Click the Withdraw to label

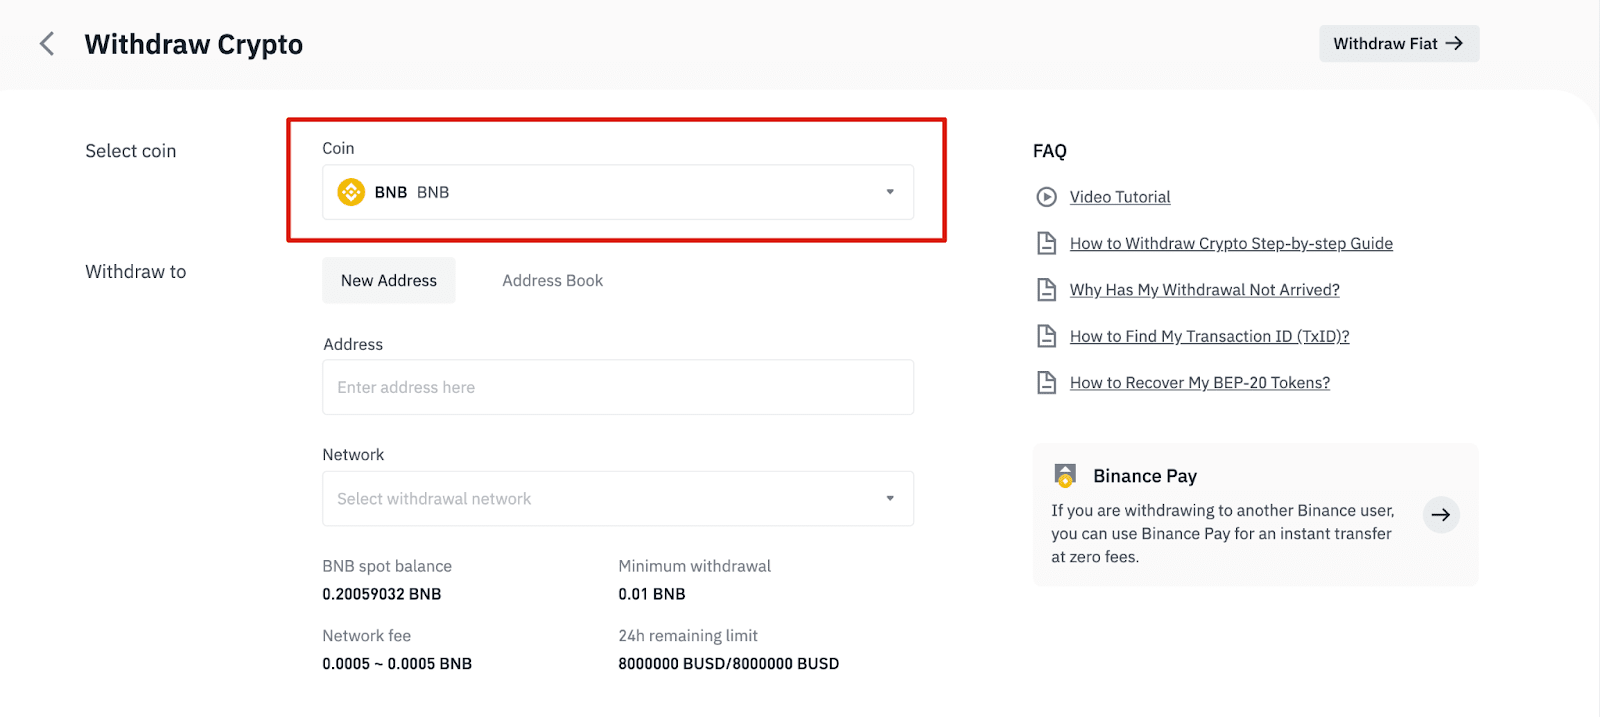(x=136, y=272)
